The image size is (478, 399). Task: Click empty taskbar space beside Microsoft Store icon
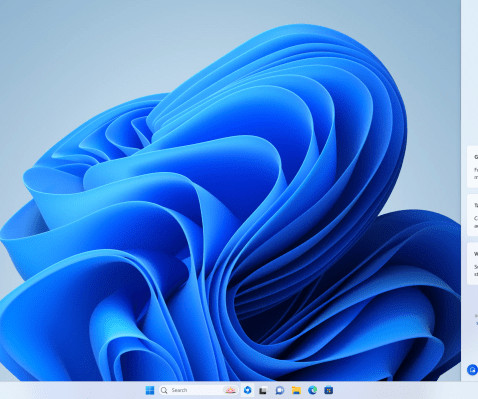[400, 390]
